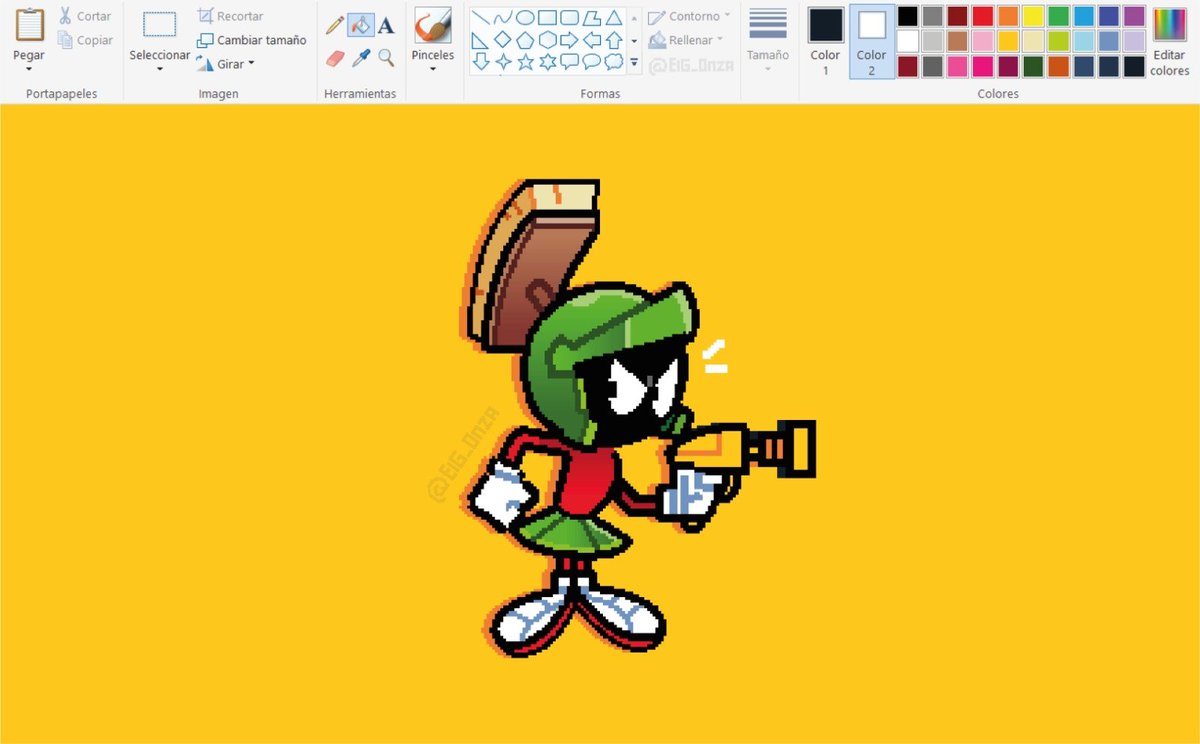The width and height of the screenshot is (1200, 744).
Task: Pick the white swatch in palette
Action: (x=908, y=41)
